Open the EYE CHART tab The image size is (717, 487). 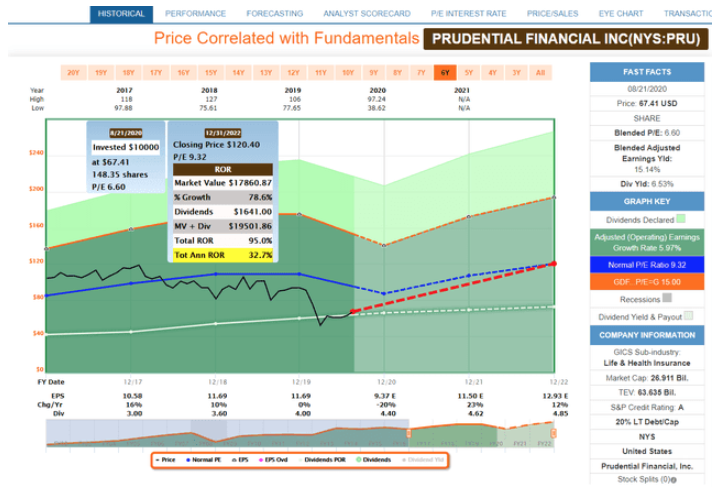(x=621, y=14)
